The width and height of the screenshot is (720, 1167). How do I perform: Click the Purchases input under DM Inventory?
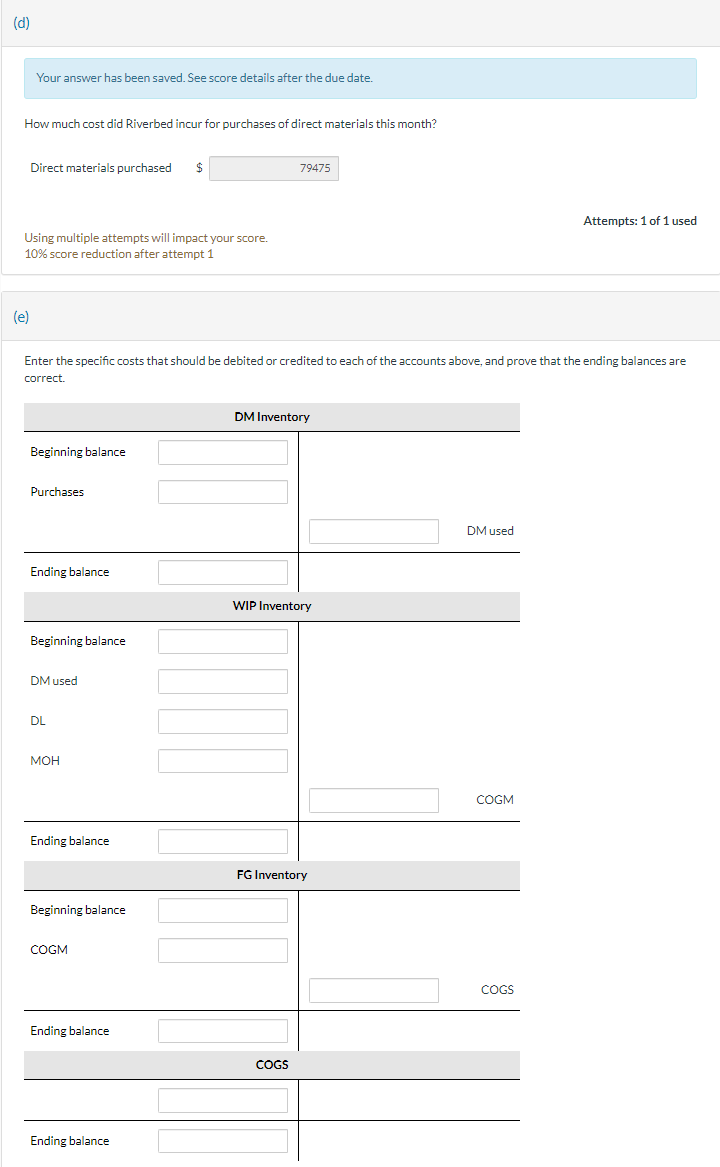click(x=222, y=491)
